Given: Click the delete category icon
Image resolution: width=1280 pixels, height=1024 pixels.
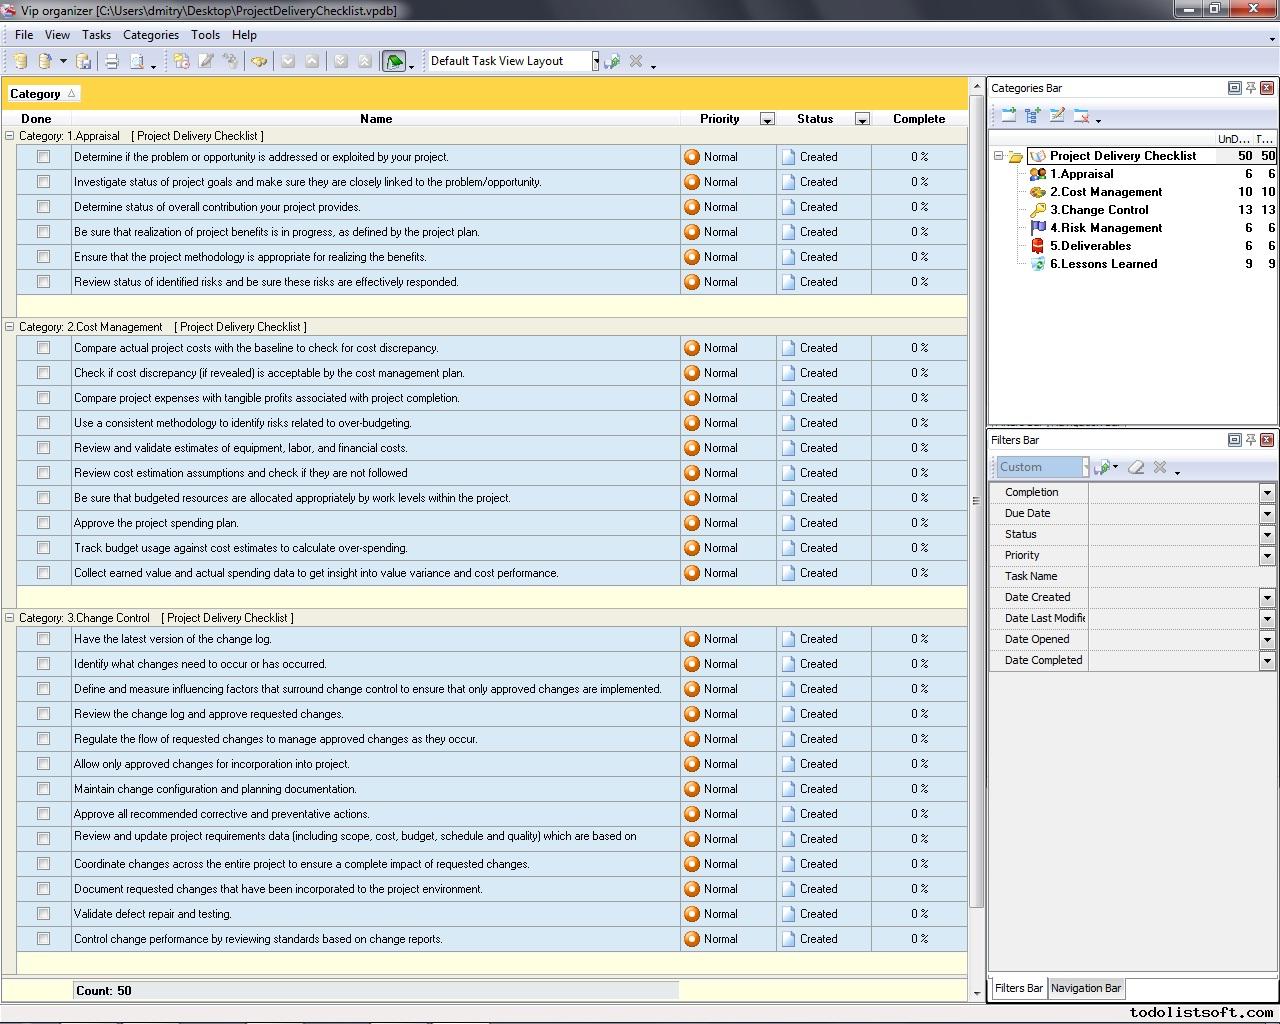Looking at the screenshot, I should 1081,116.
